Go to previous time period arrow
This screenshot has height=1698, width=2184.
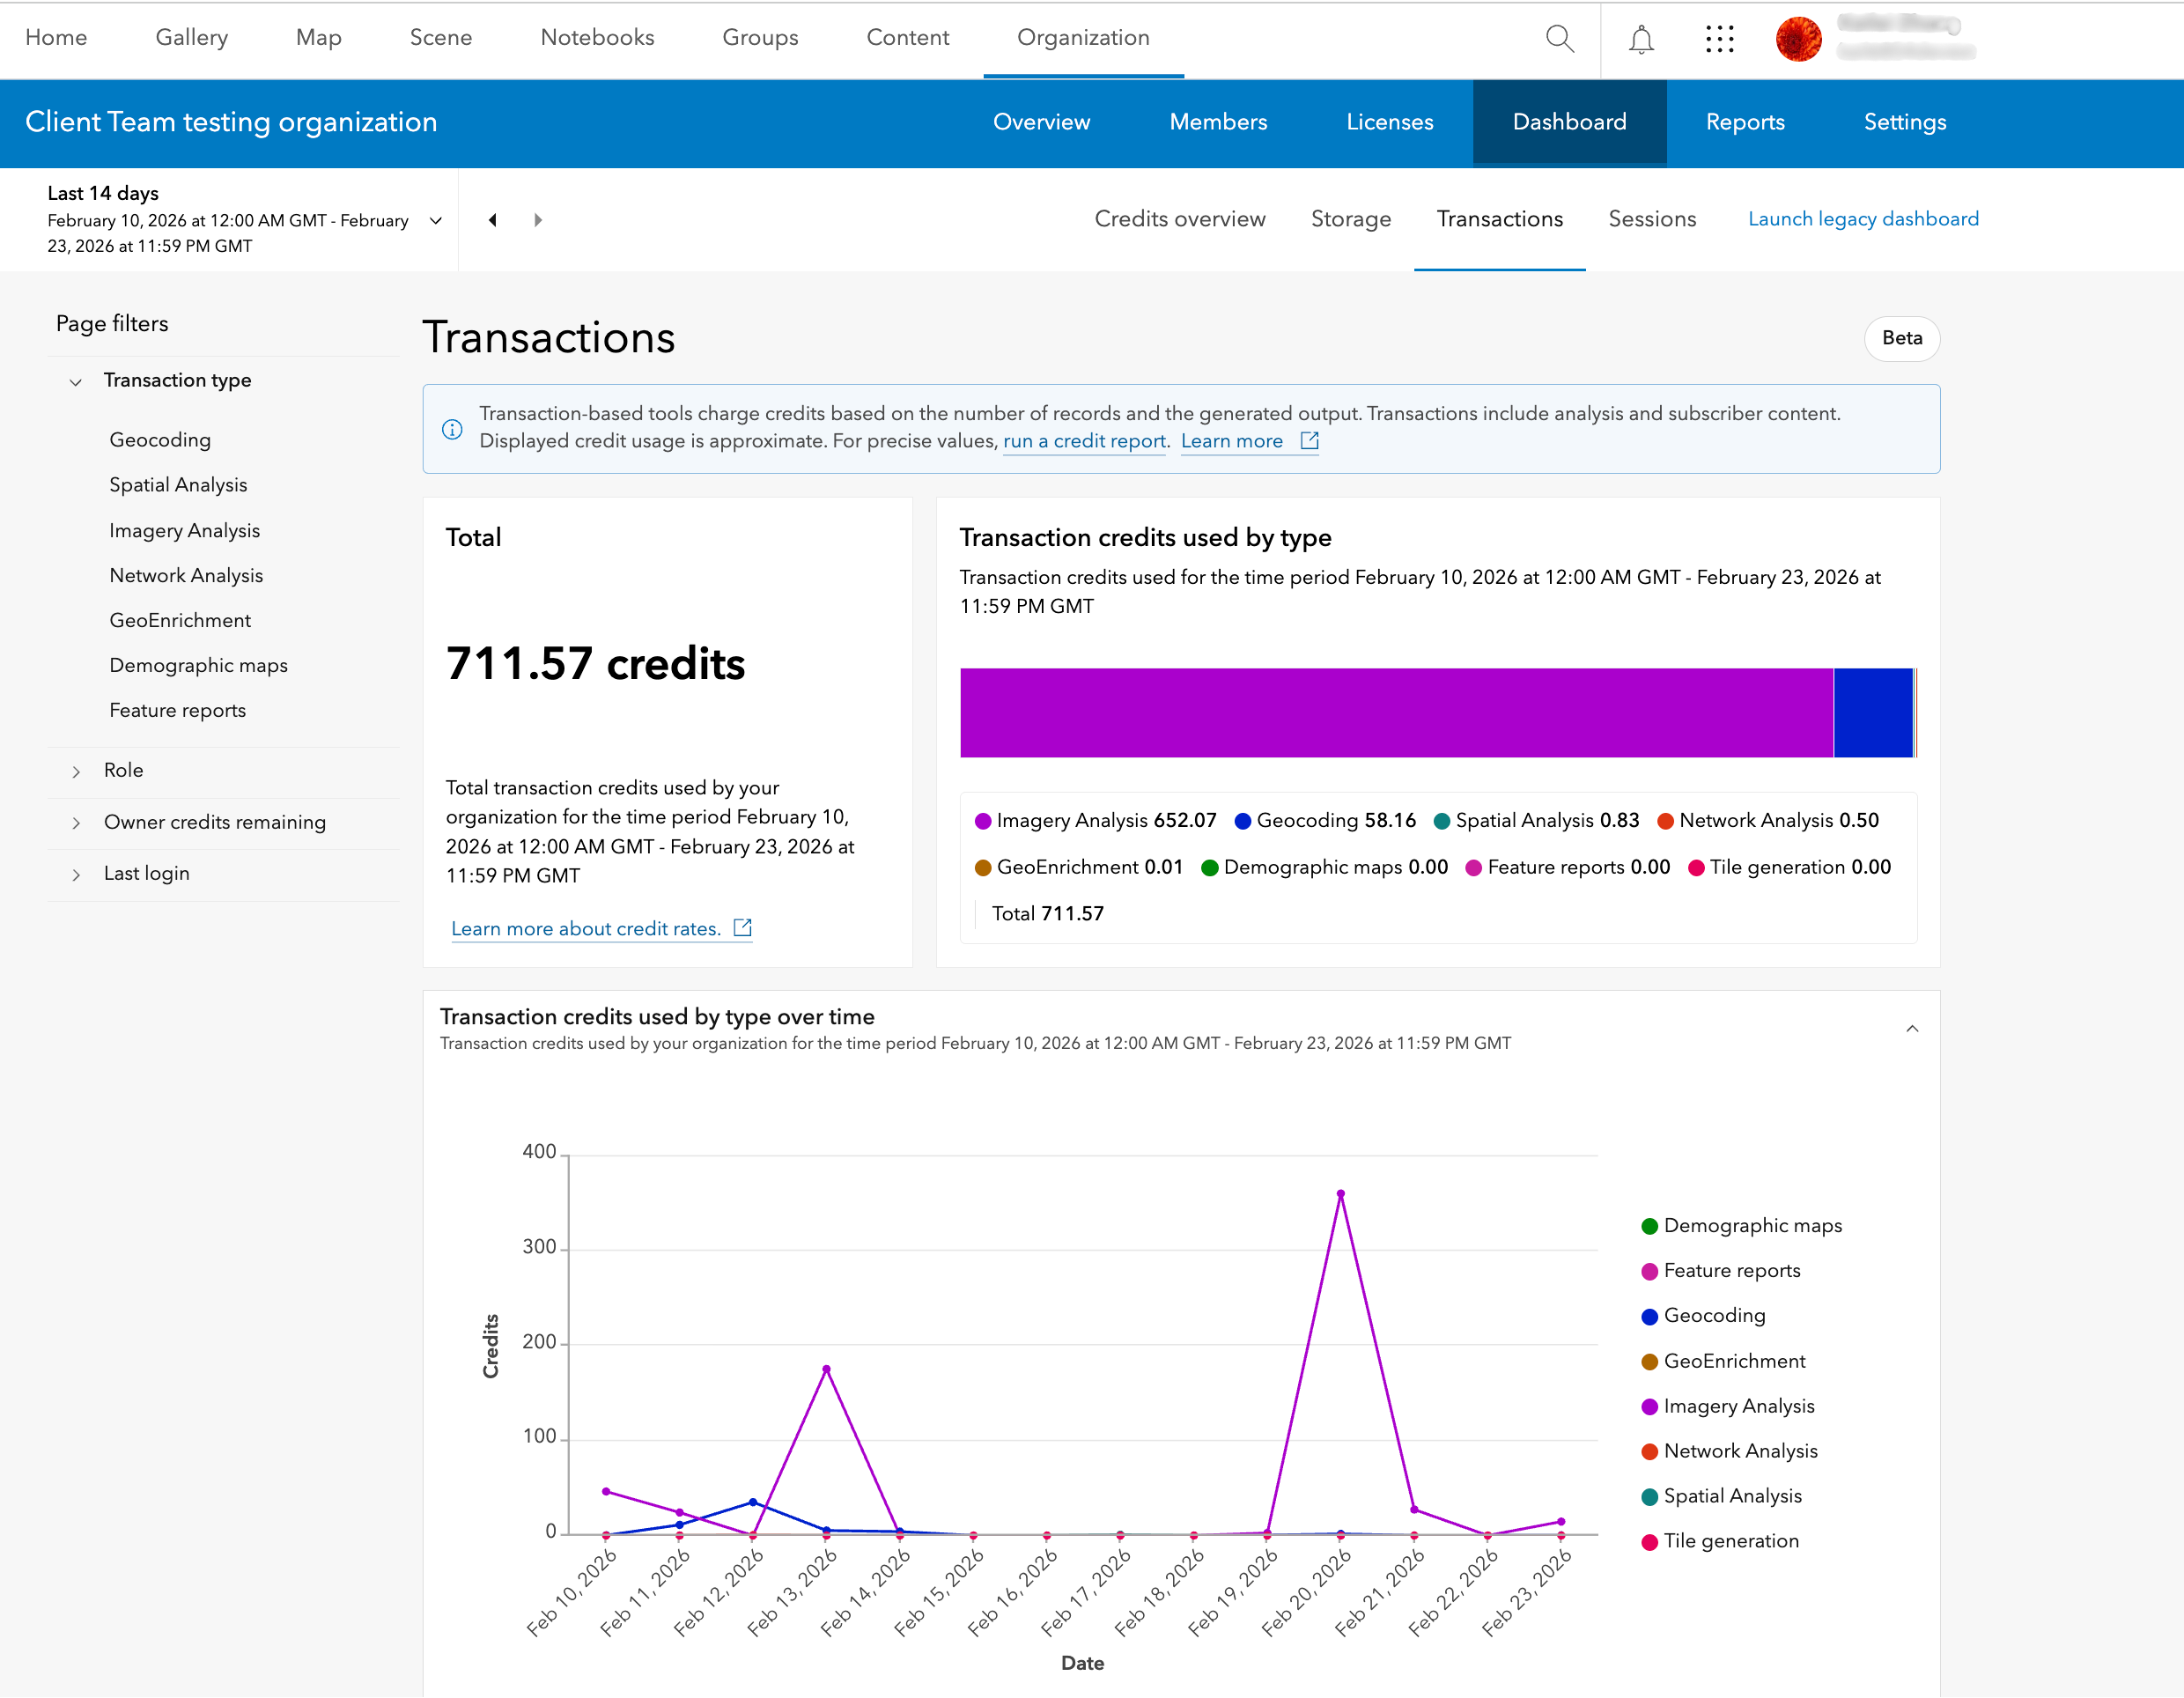tap(493, 220)
